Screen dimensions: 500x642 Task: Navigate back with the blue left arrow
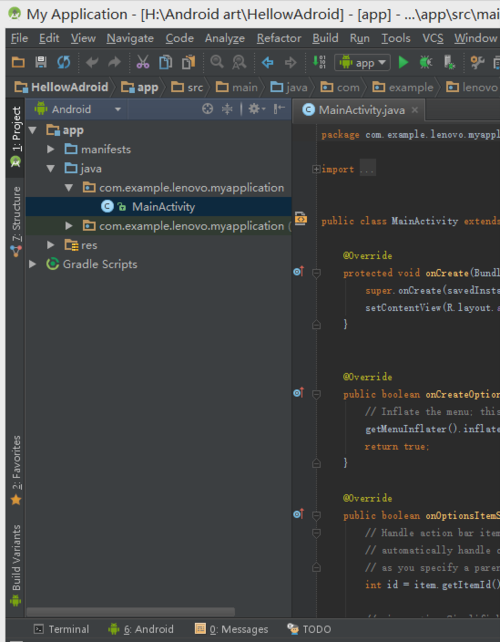click(267, 62)
